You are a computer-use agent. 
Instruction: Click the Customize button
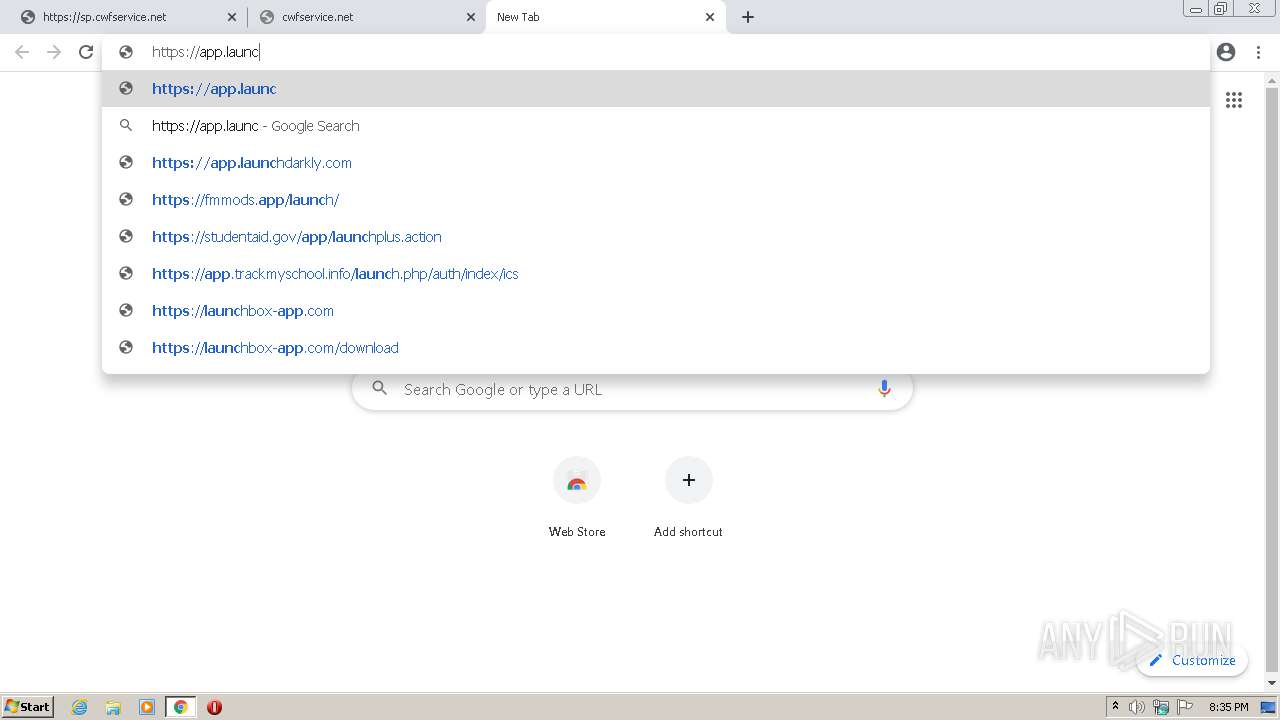(x=1192, y=660)
